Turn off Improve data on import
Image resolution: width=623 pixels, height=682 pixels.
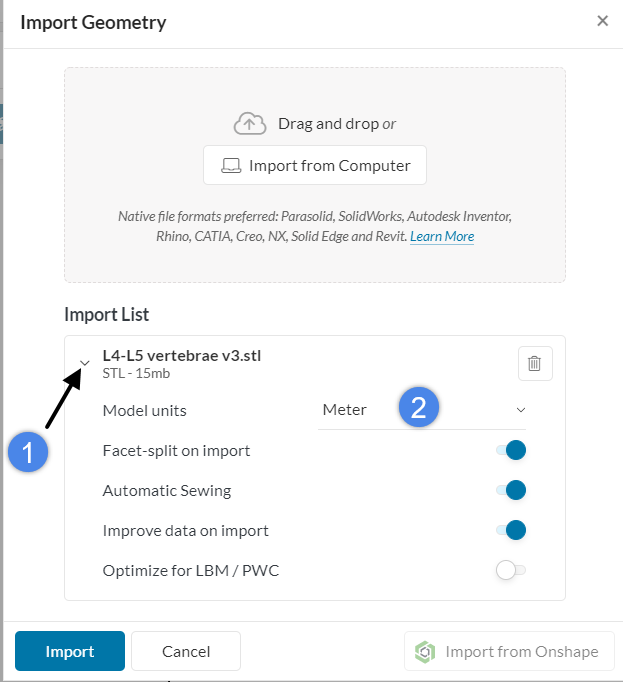point(511,530)
